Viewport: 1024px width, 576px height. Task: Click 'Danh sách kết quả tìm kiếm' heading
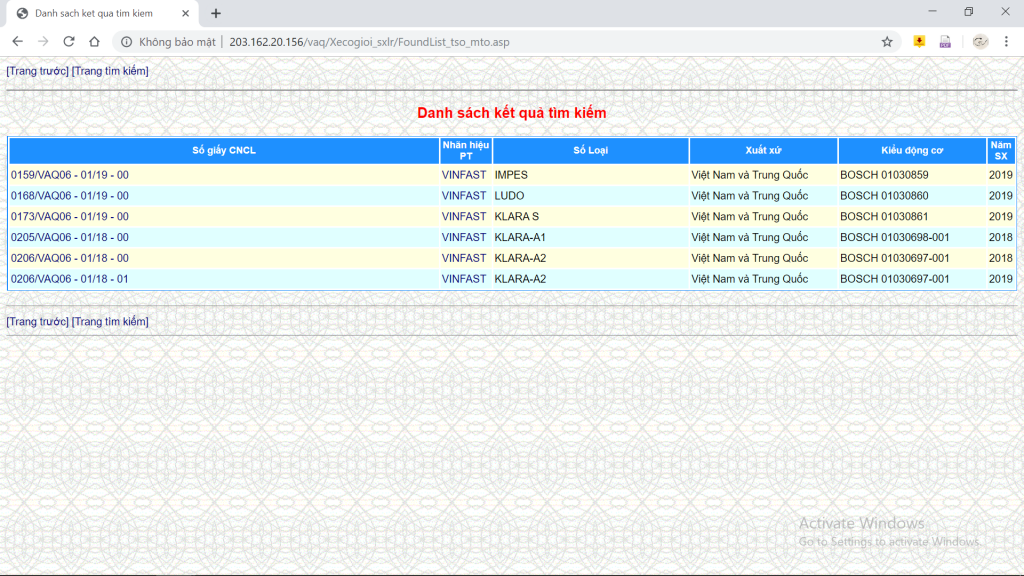tap(512, 113)
